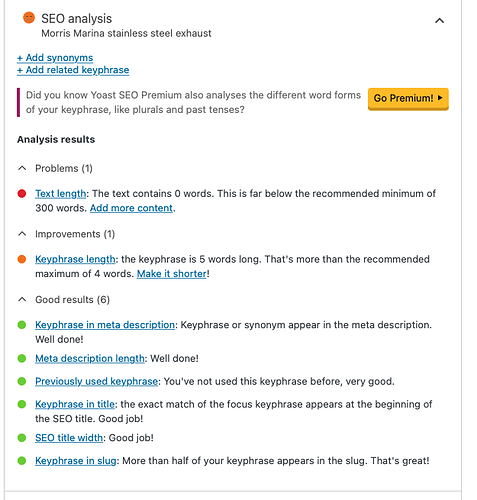Click red bullet beside Text length problem
Screen dimensions: 477x500
click(x=22, y=194)
